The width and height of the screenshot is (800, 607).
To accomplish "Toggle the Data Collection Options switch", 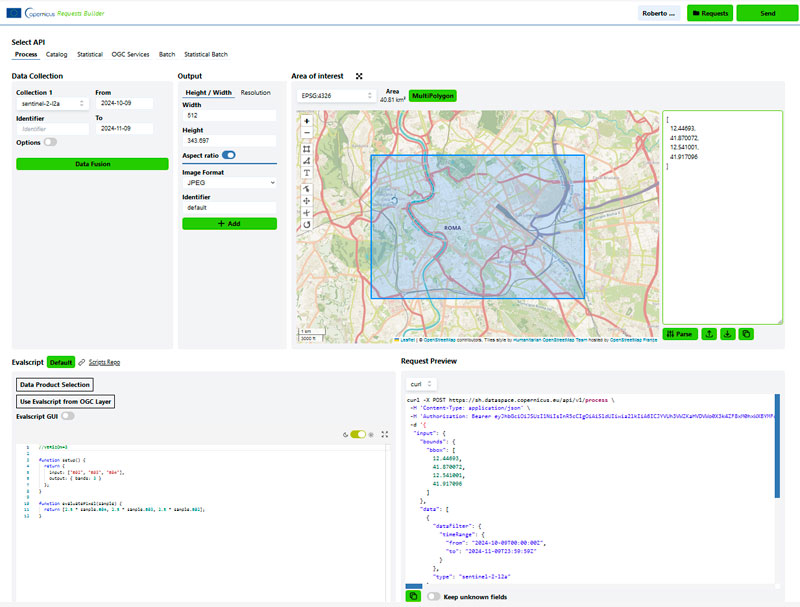I will click(51, 142).
